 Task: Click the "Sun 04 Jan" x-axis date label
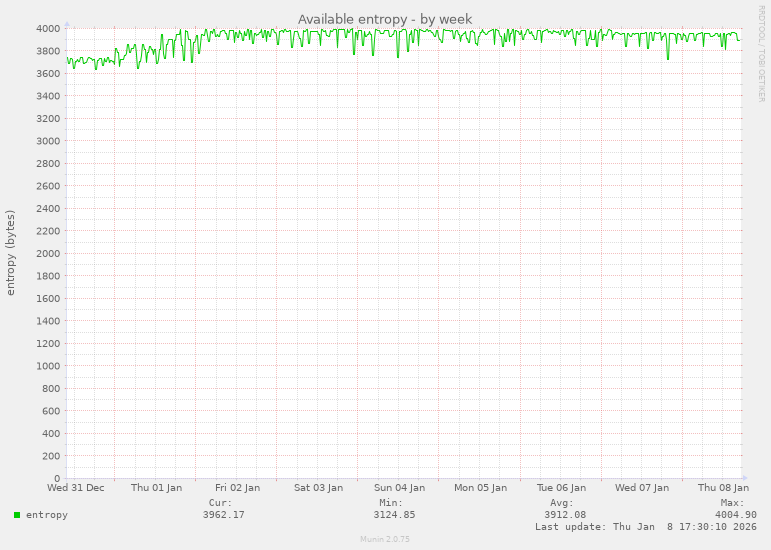tap(399, 488)
